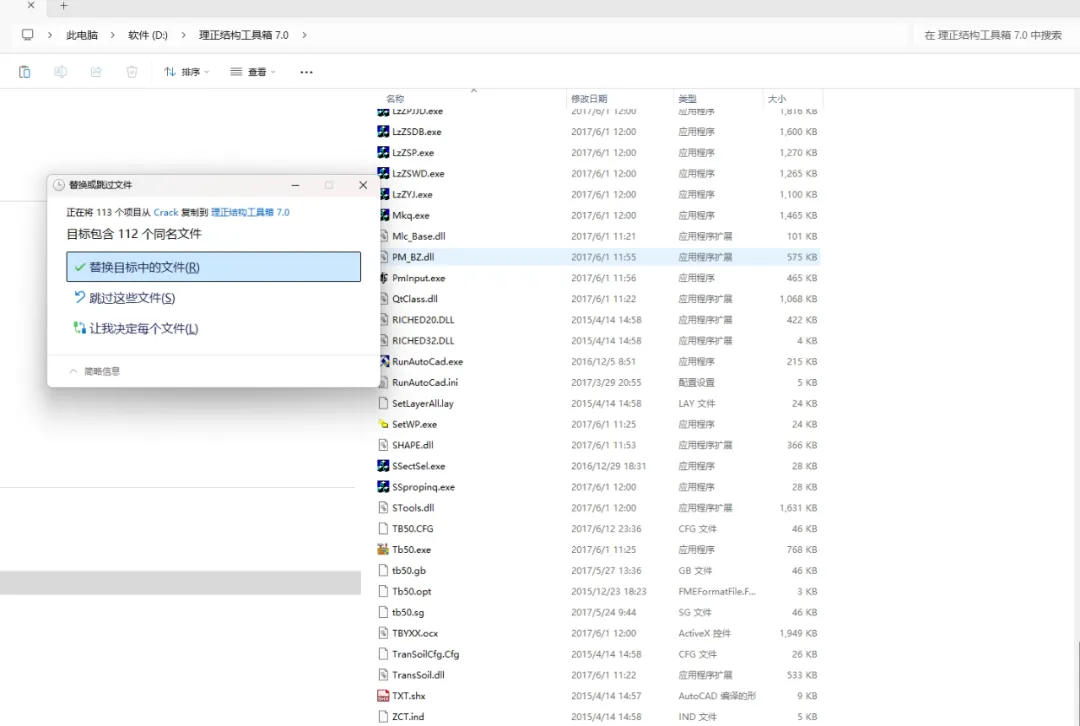Click the file list vertical scrollbar thumb
Image resolution: width=1080 pixels, height=726 pixels.
tap(1078, 683)
